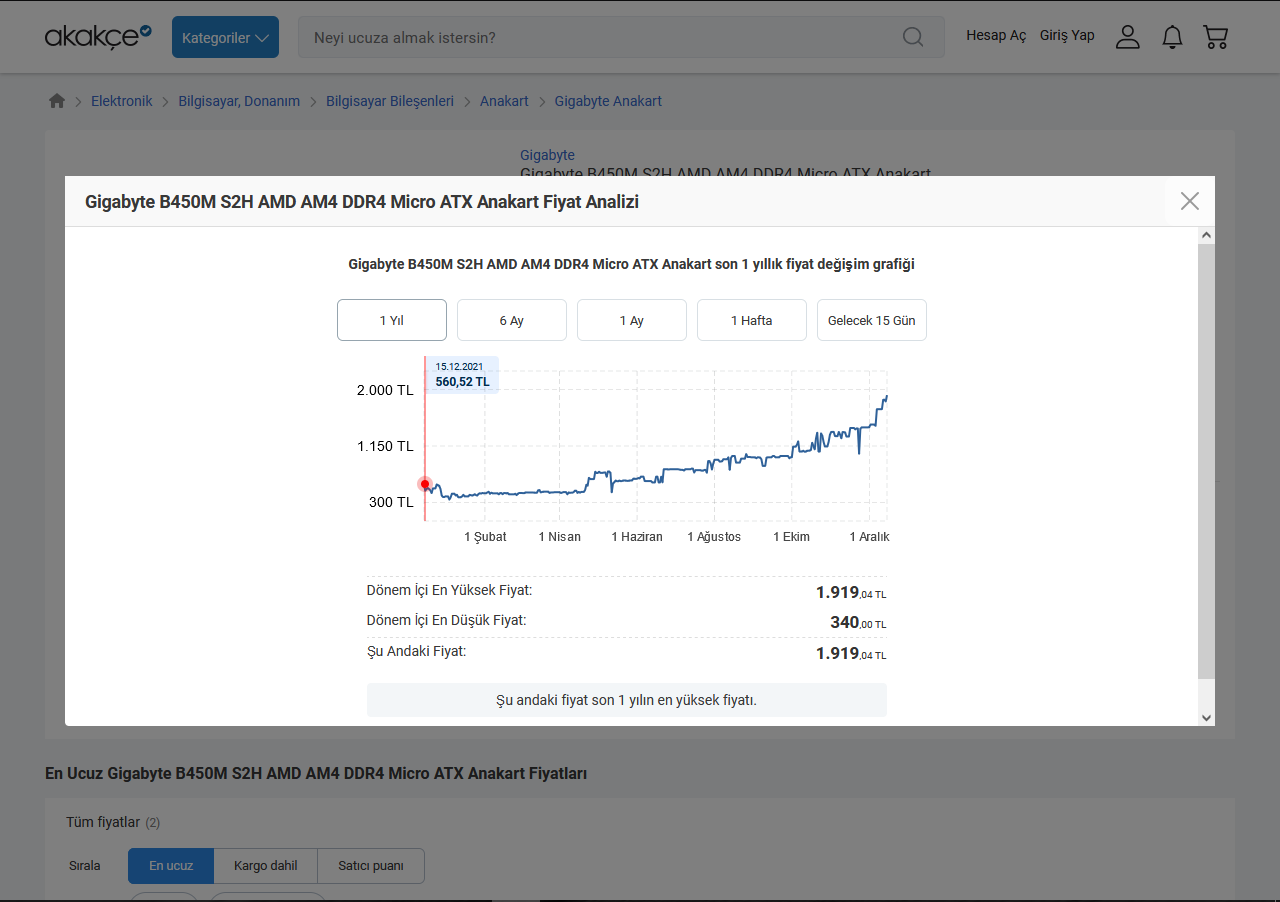Switch chart to 6 Ay range

point(512,320)
